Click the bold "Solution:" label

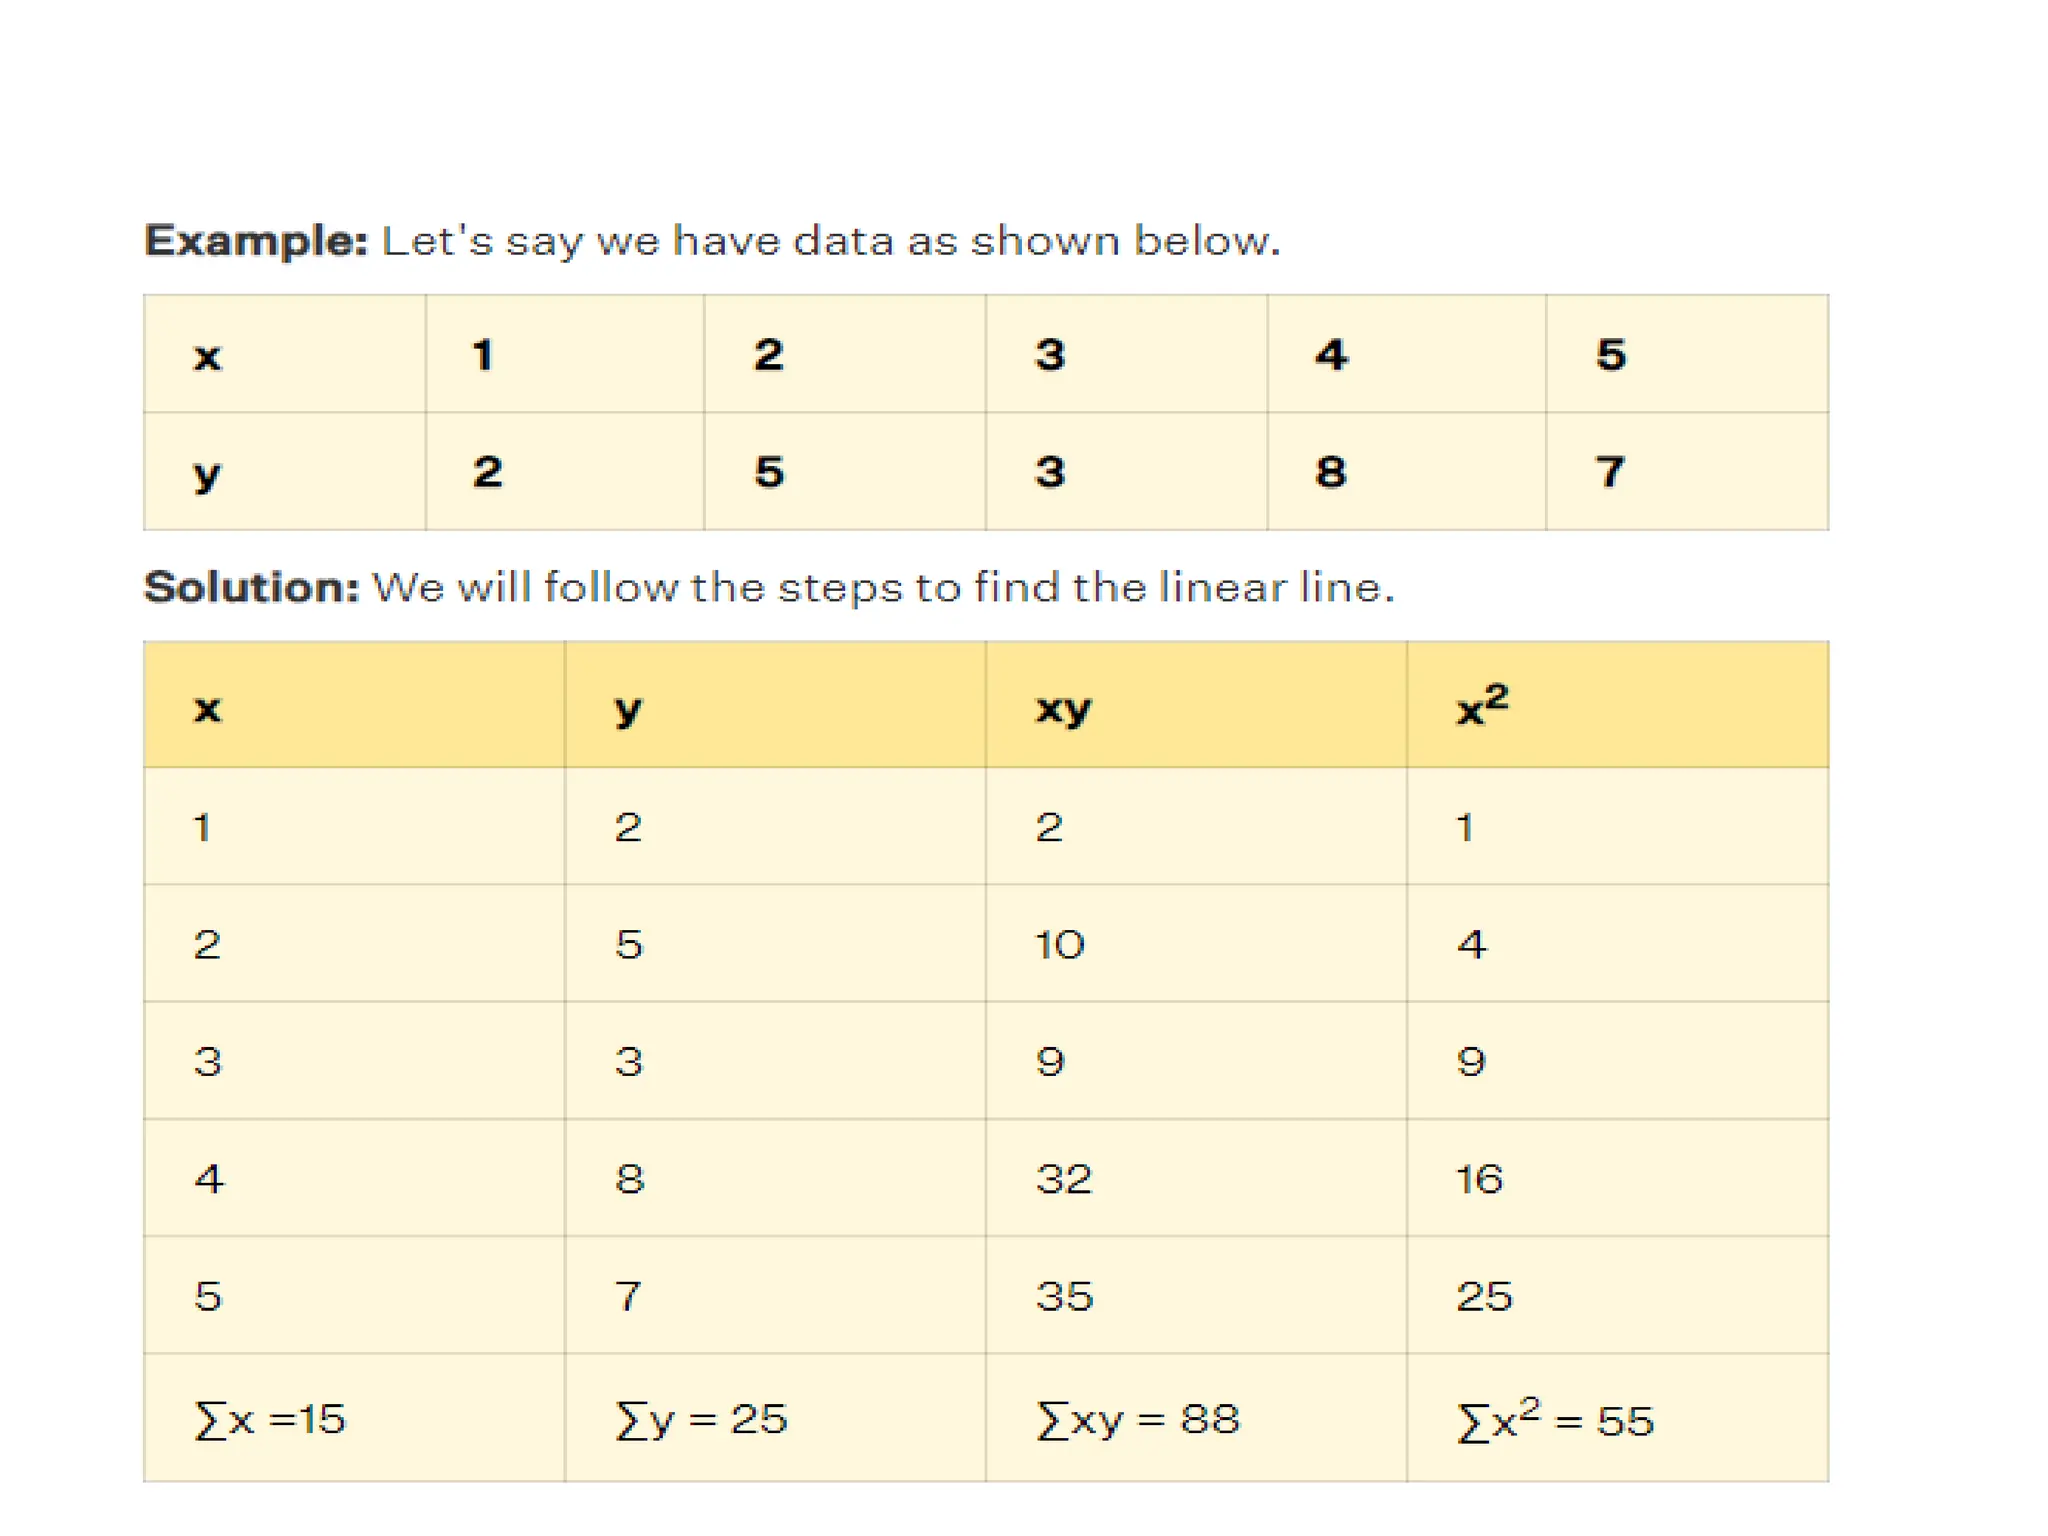coord(251,587)
